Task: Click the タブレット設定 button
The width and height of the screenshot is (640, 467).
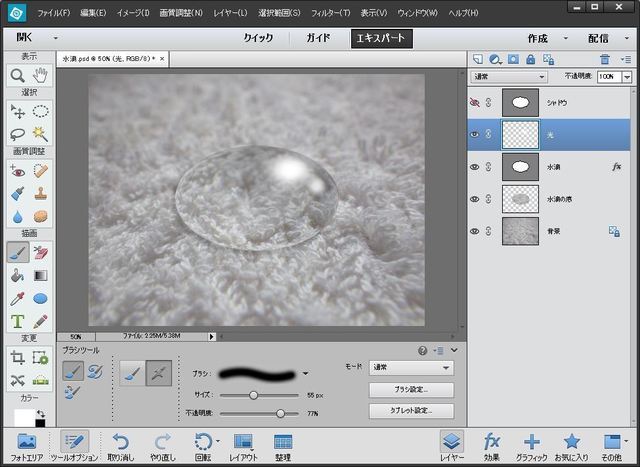Action: 411,411
